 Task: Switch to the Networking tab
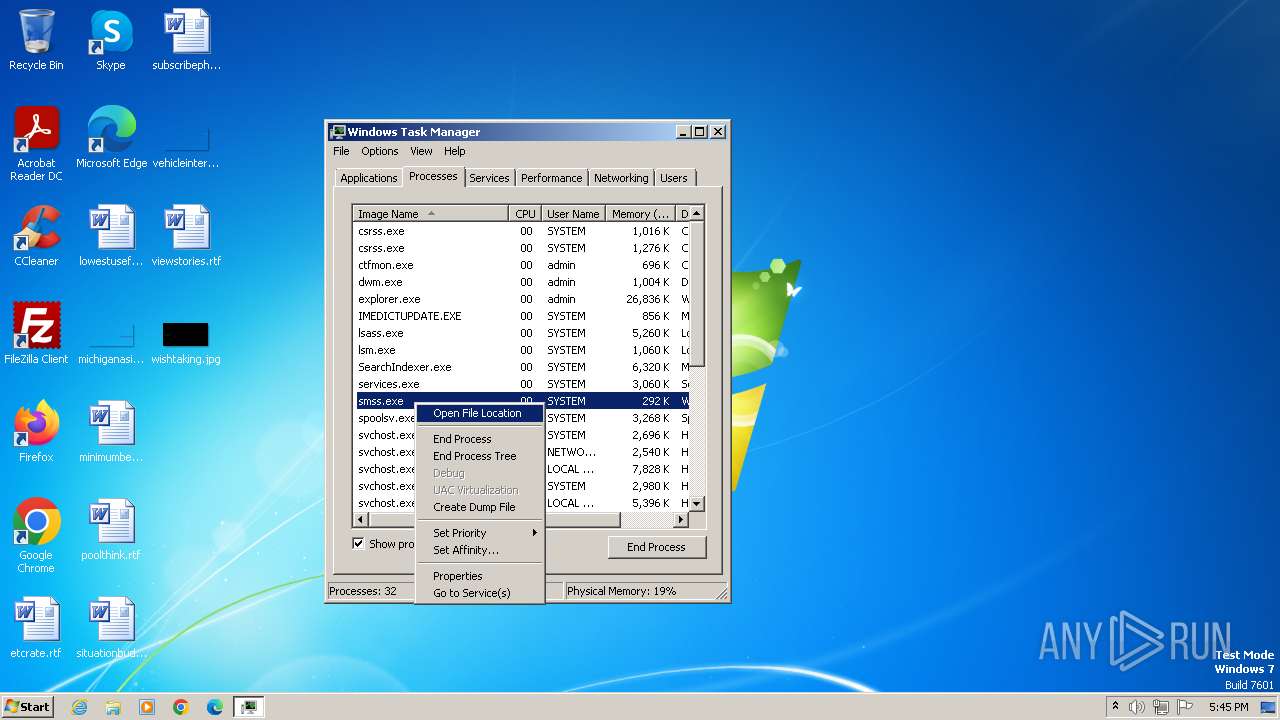coord(621,178)
